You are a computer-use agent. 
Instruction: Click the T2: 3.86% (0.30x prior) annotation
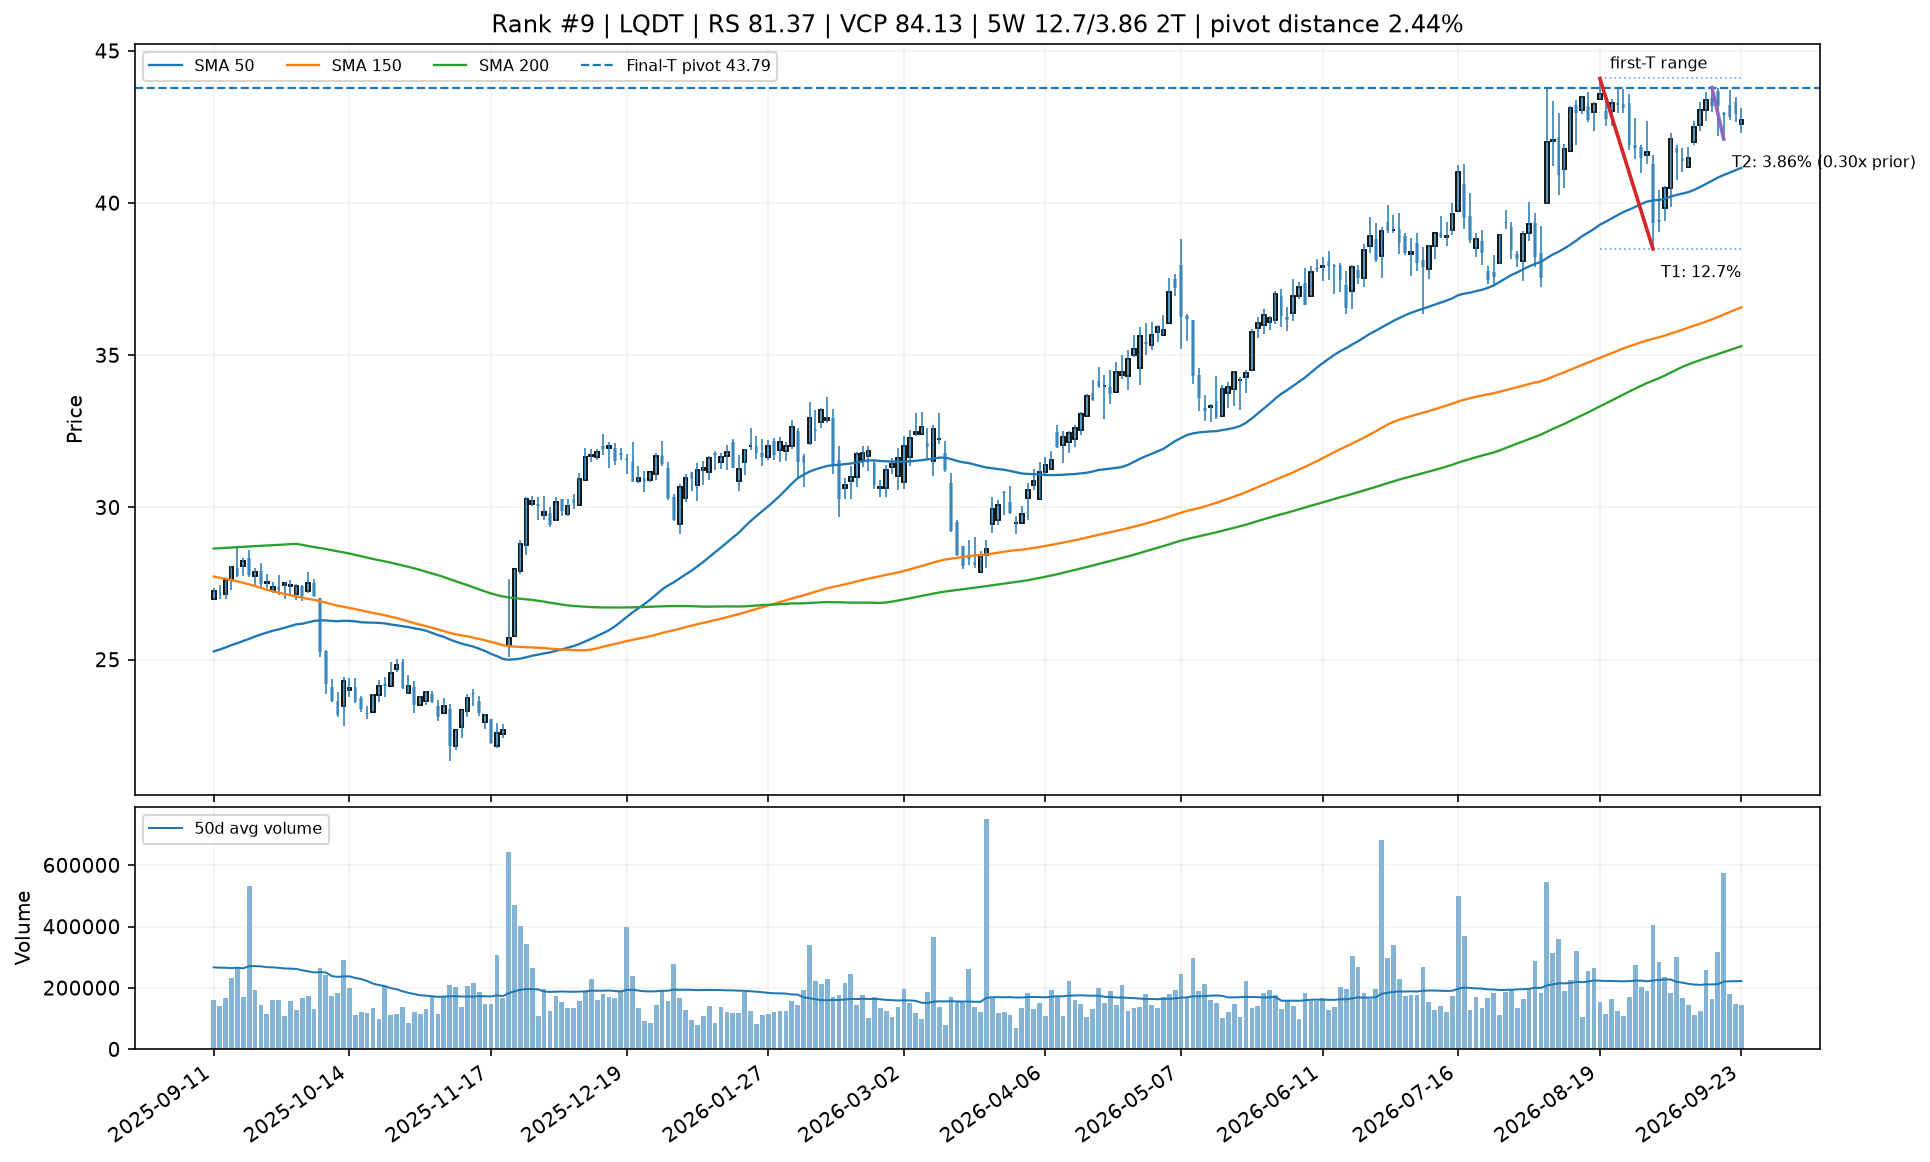tap(1823, 162)
